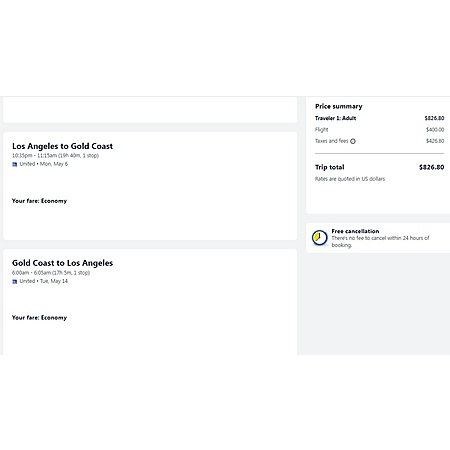Select the return Your fare: Economy label
The image size is (450, 450).
[x=39, y=317]
